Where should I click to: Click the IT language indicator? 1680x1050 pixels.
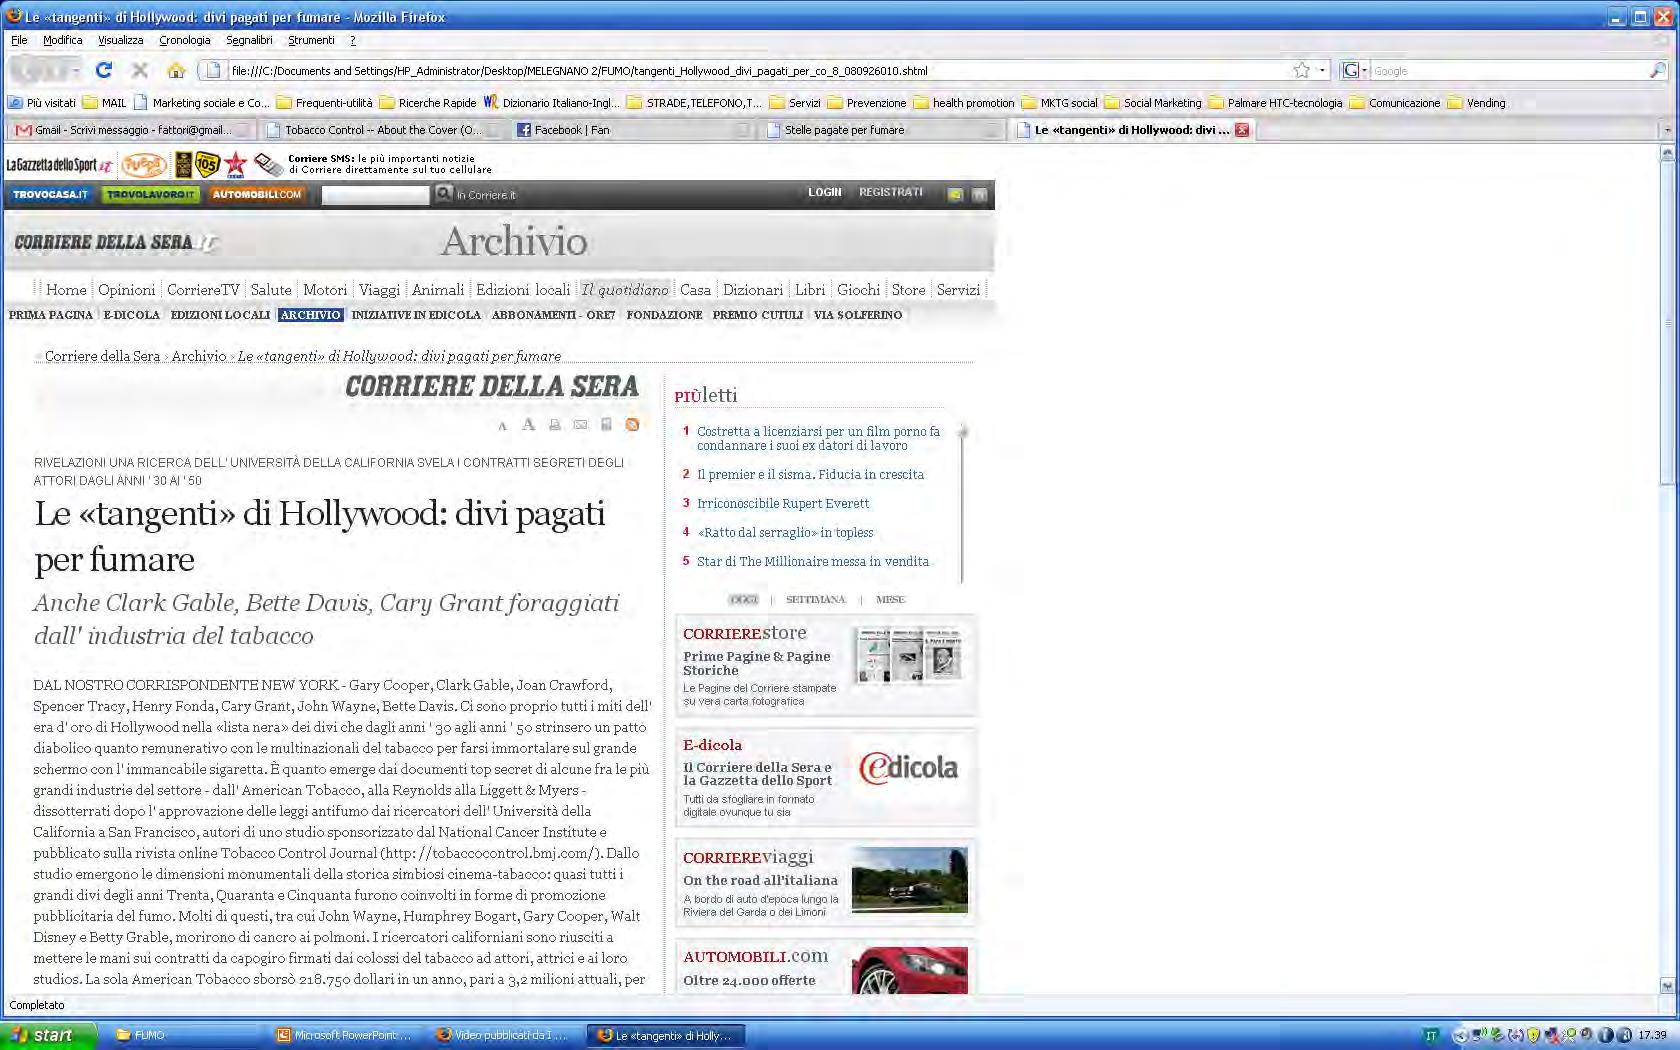(1431, 1035)
